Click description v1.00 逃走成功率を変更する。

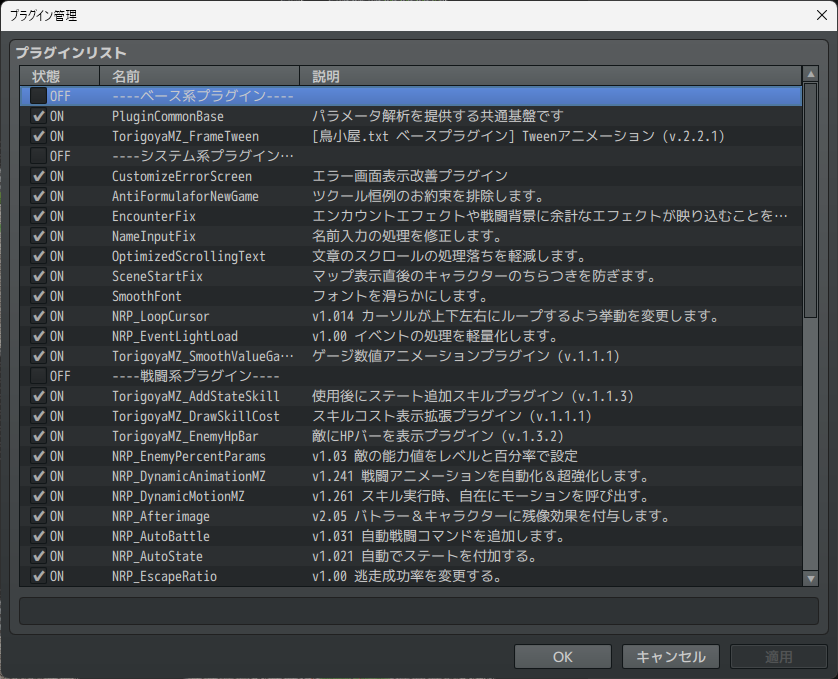407,576
